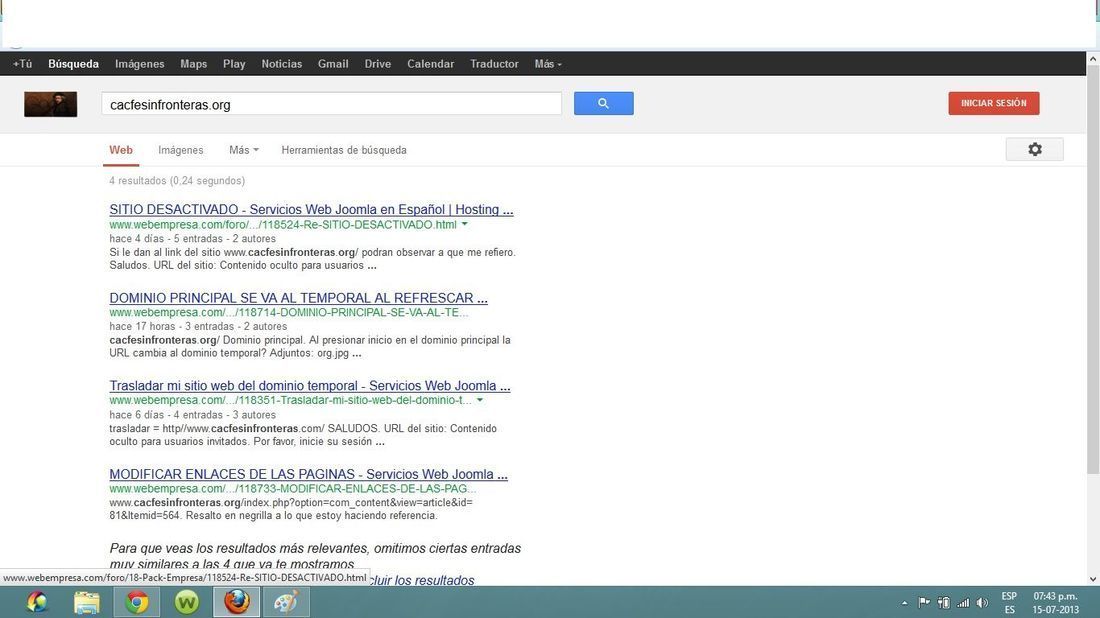Open Paint from the taskbar
The width and height of the screenshot is (1100, 618).
click(286, 603)
